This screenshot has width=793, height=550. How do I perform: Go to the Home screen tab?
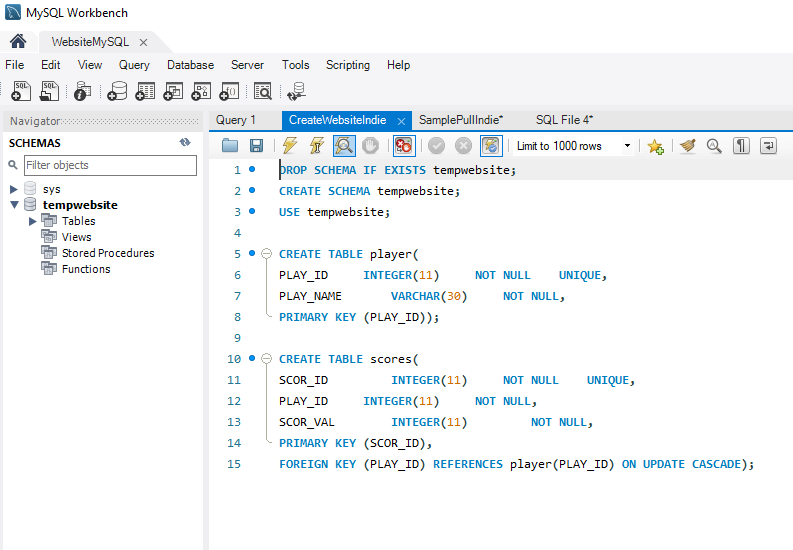point(18,41)
